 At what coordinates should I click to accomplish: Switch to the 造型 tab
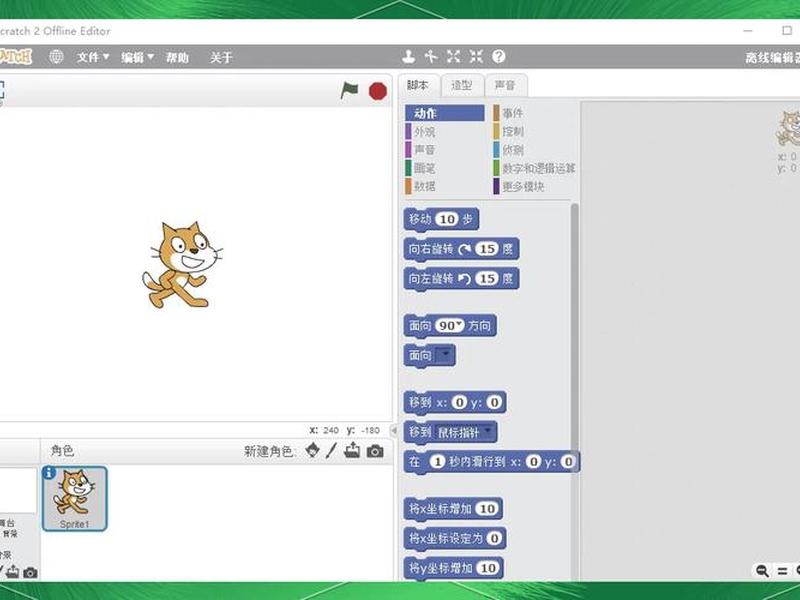461,85
